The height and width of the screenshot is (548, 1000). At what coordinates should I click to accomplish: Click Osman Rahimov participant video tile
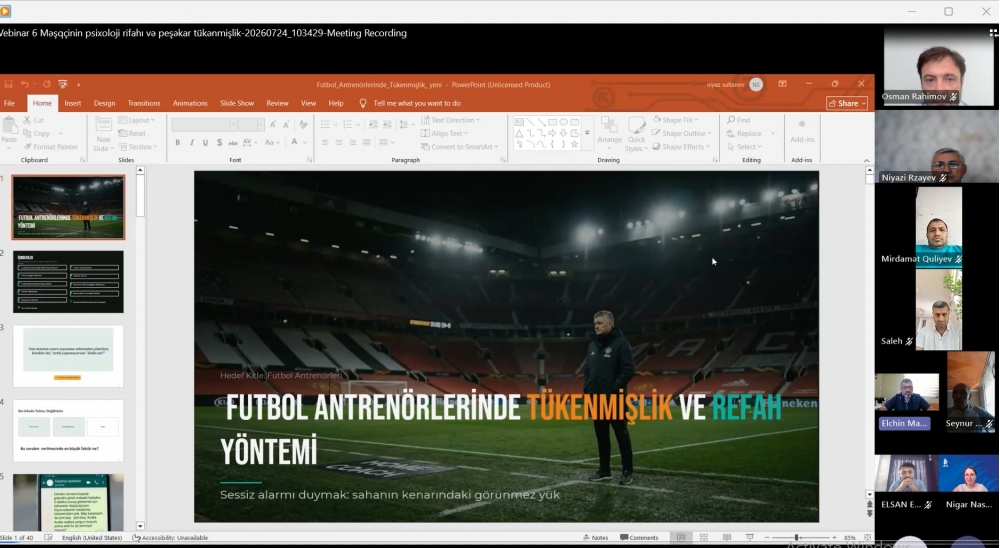click(939, 66)
